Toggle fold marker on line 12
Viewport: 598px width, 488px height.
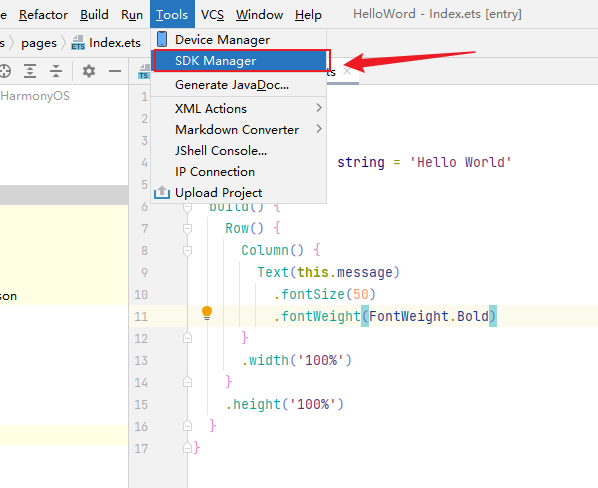tap(187, 338)
